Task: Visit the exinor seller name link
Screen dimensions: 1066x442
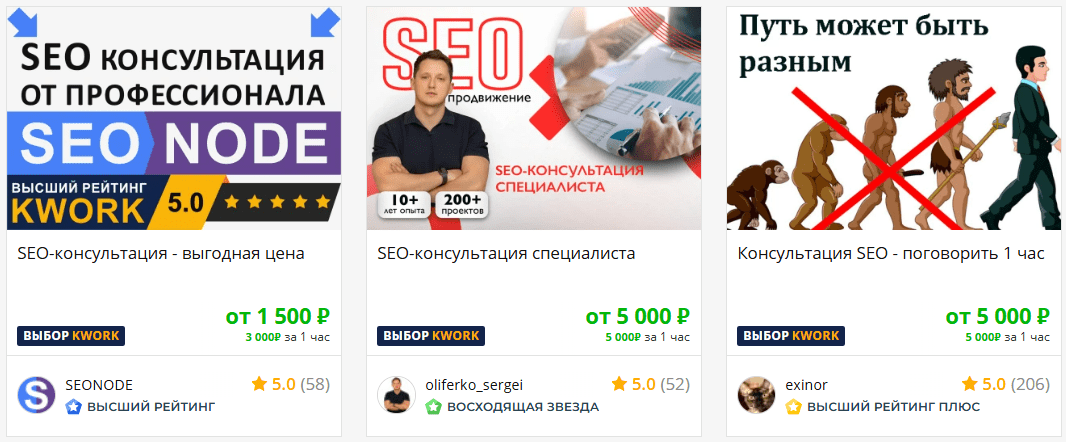Action: (807, 385)
